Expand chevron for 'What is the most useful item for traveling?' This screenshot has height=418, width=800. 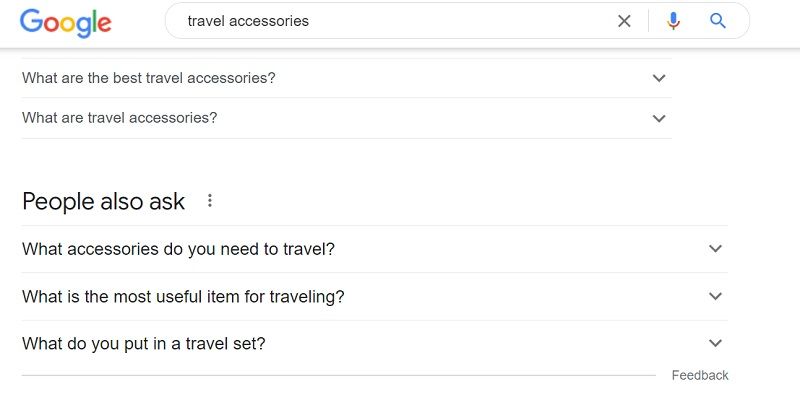pyautogui.click(x=715, y=296)
